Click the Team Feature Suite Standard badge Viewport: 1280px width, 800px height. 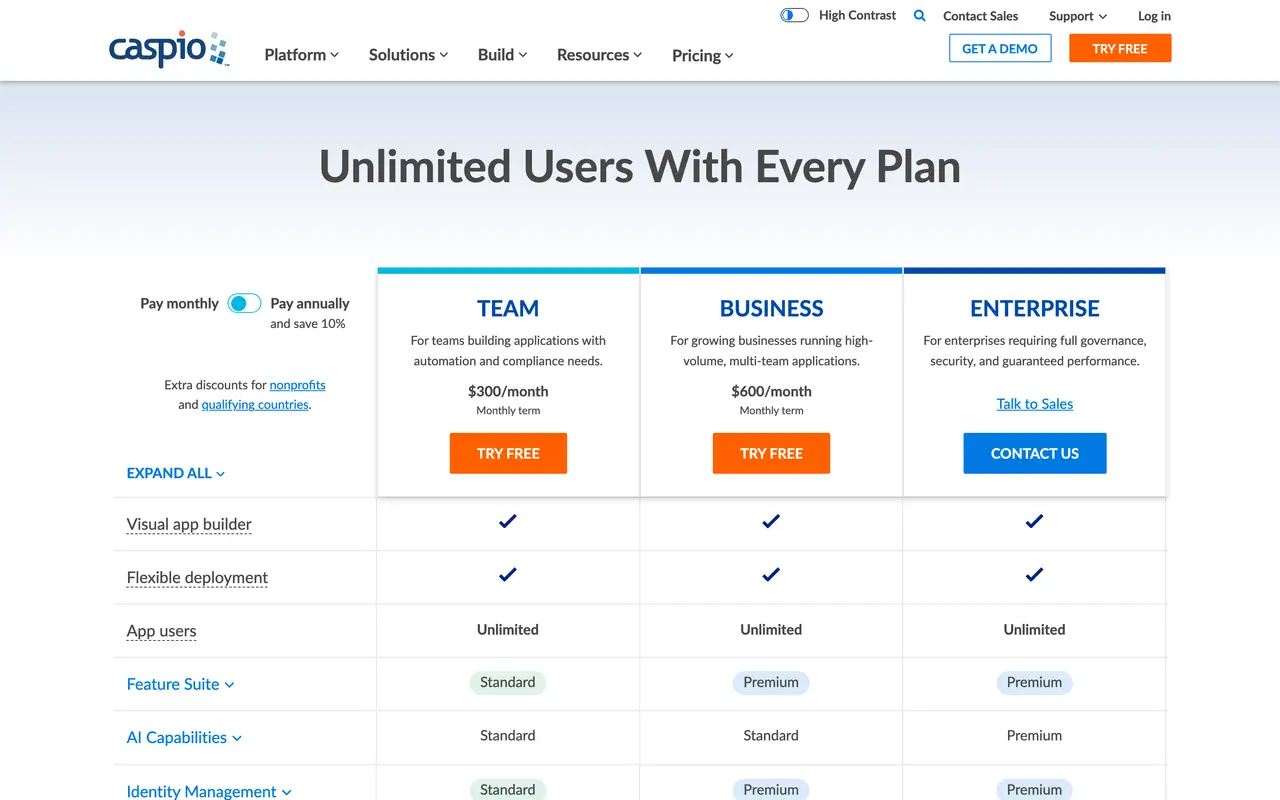(508, 683)
